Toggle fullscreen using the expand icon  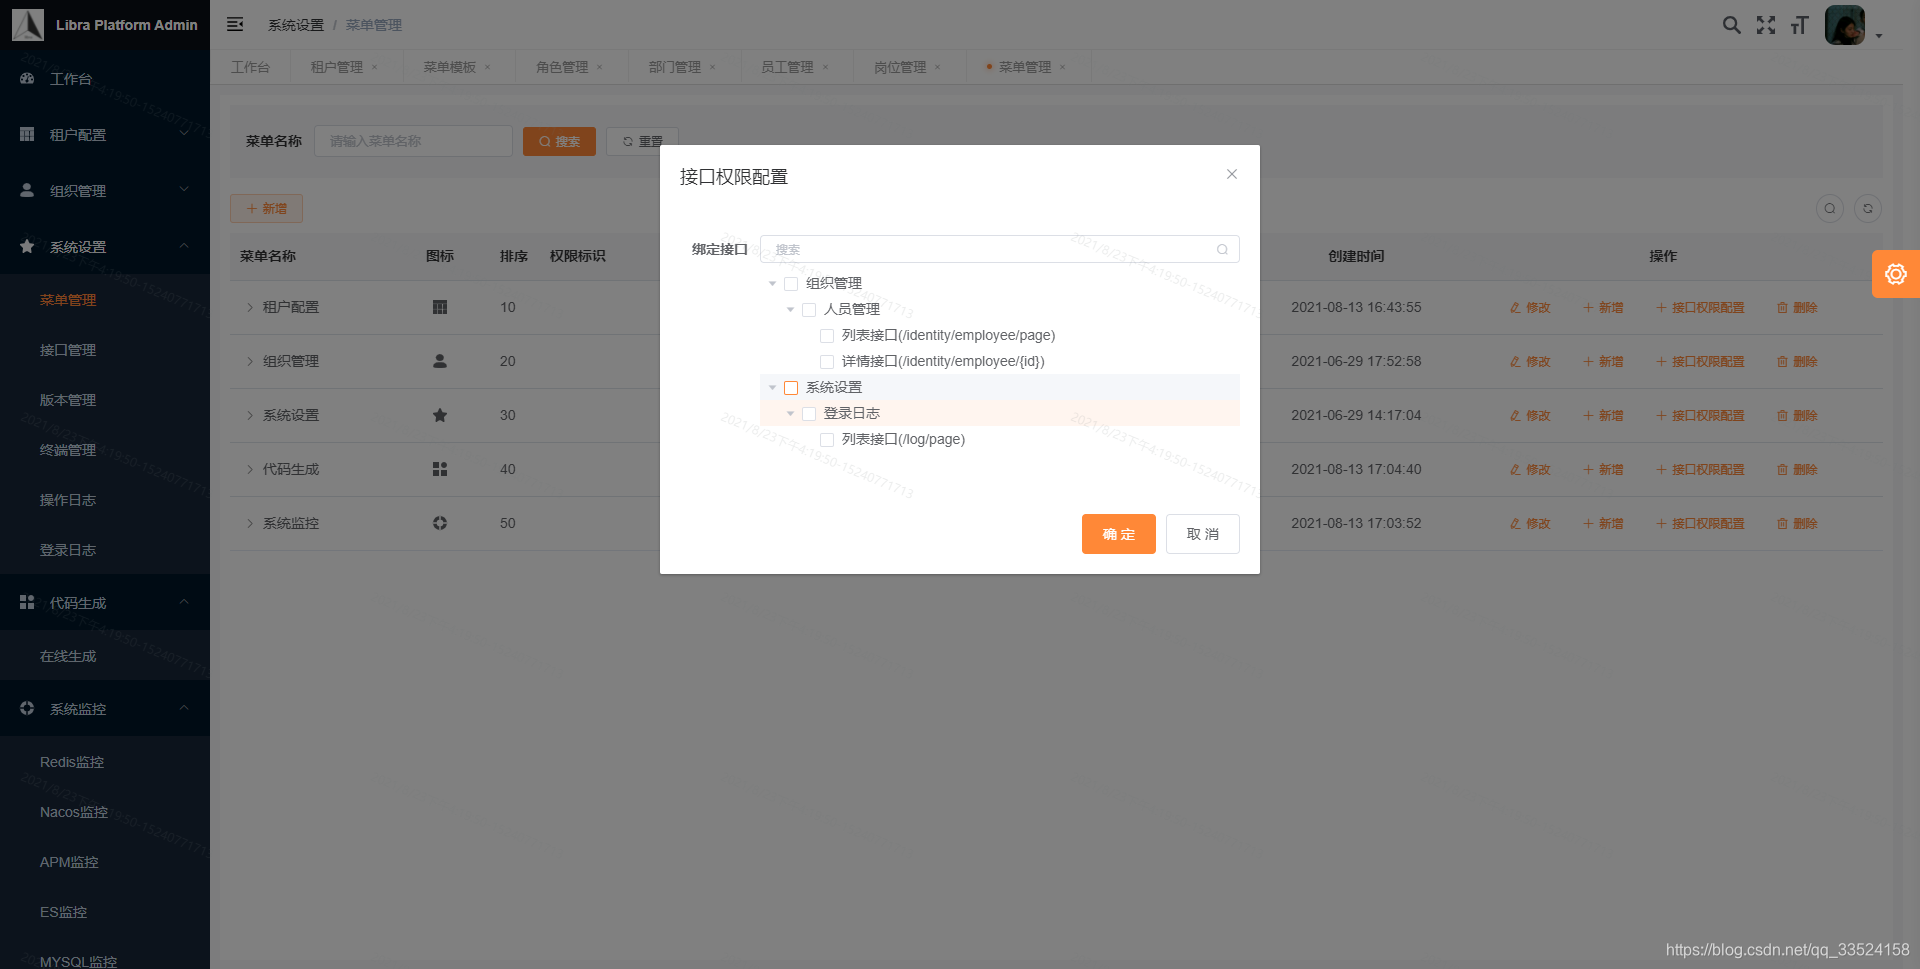coord(1766,25)
